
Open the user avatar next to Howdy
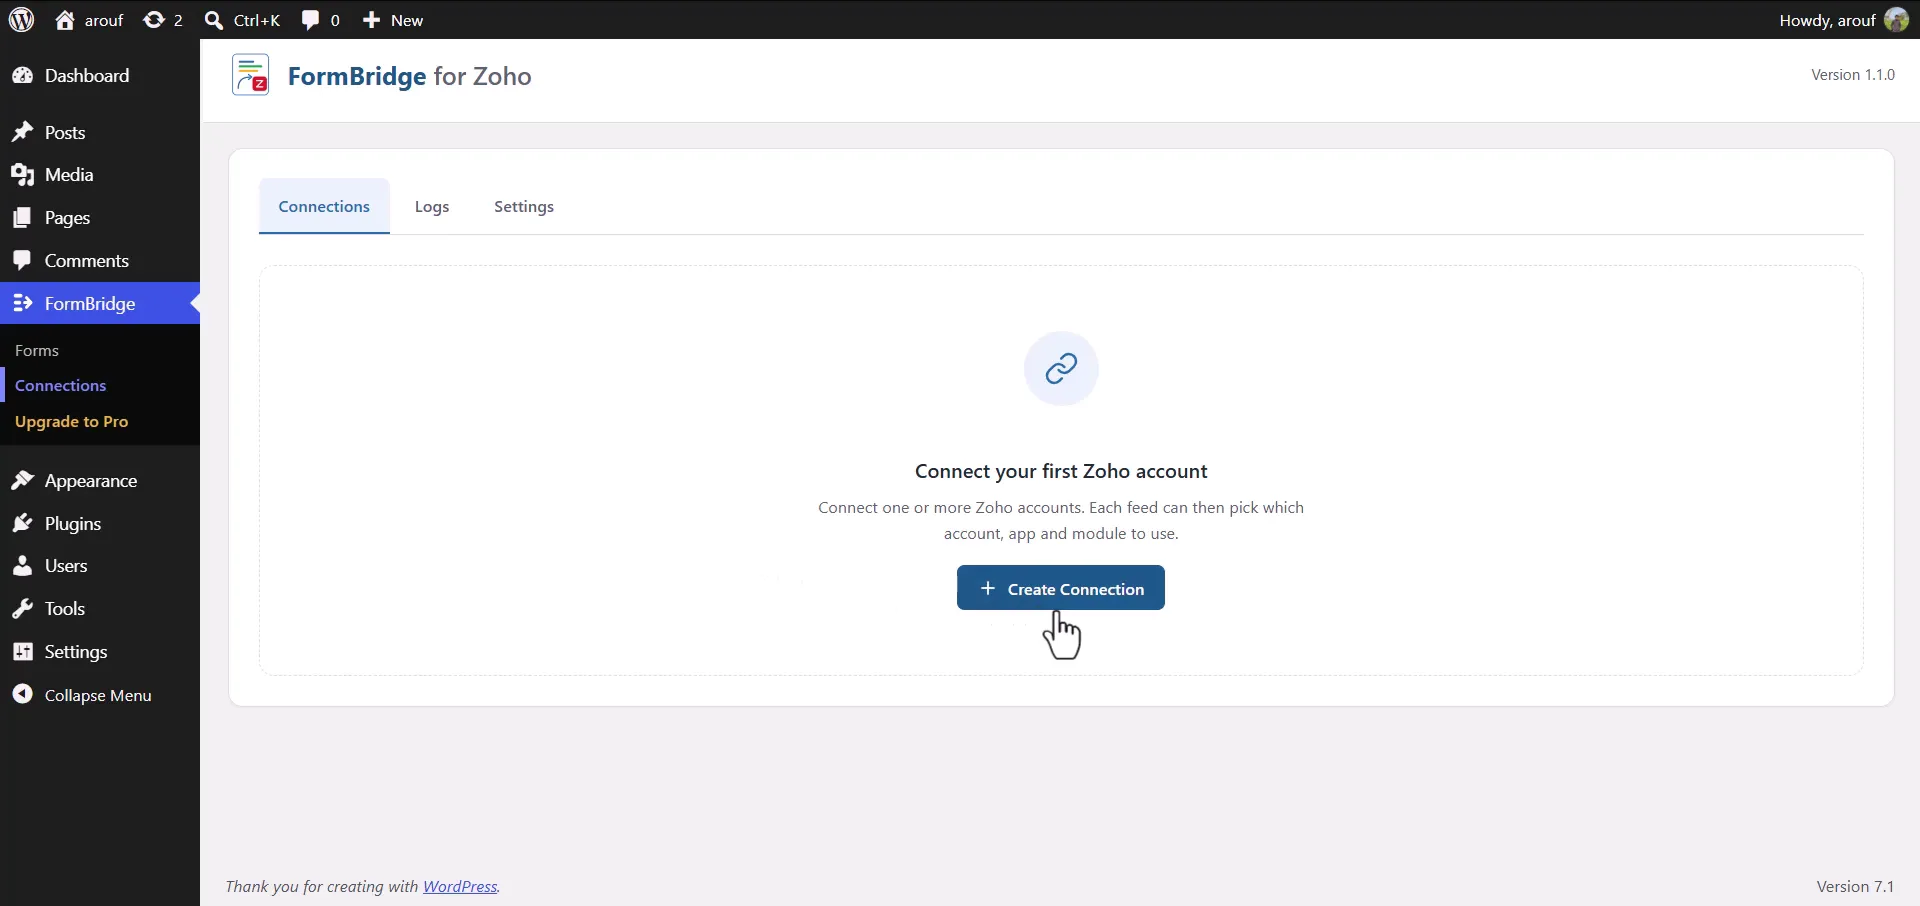coord(1896,20)
